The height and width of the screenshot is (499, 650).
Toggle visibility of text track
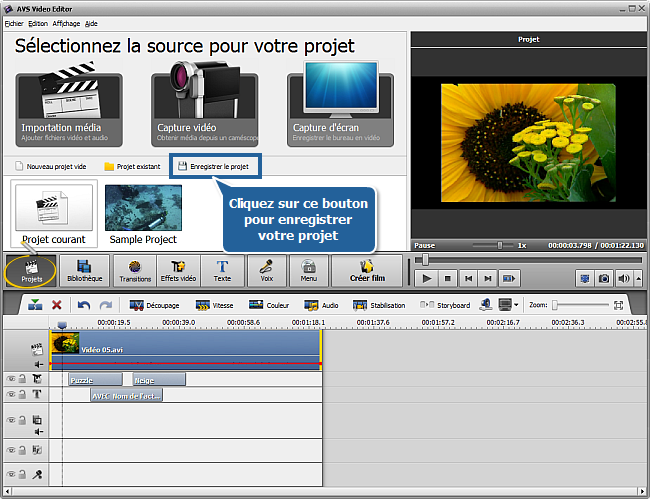11,394
